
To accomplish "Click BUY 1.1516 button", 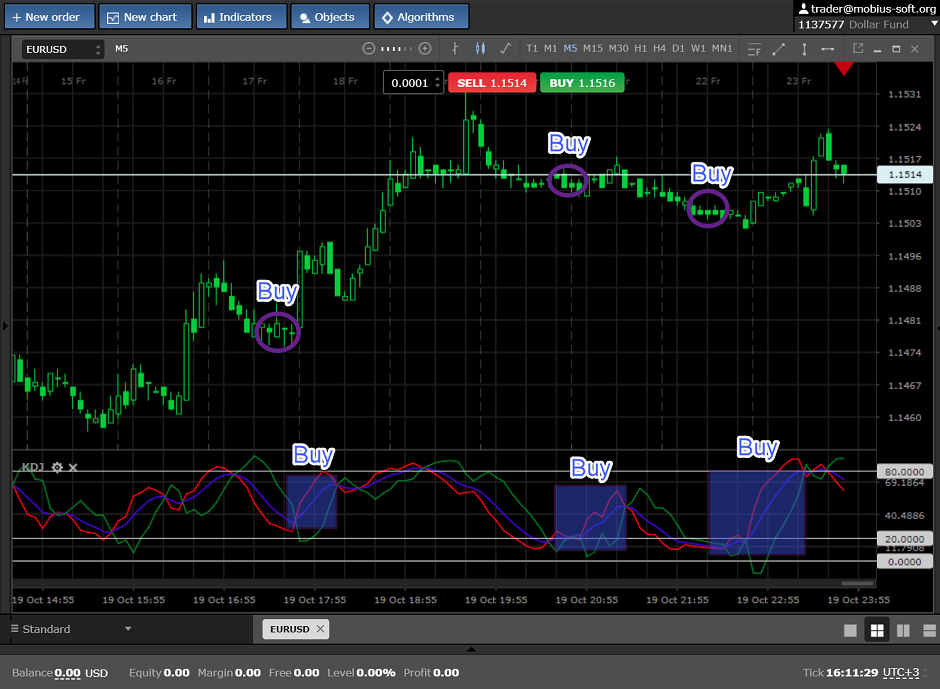I will click(582, 83).
